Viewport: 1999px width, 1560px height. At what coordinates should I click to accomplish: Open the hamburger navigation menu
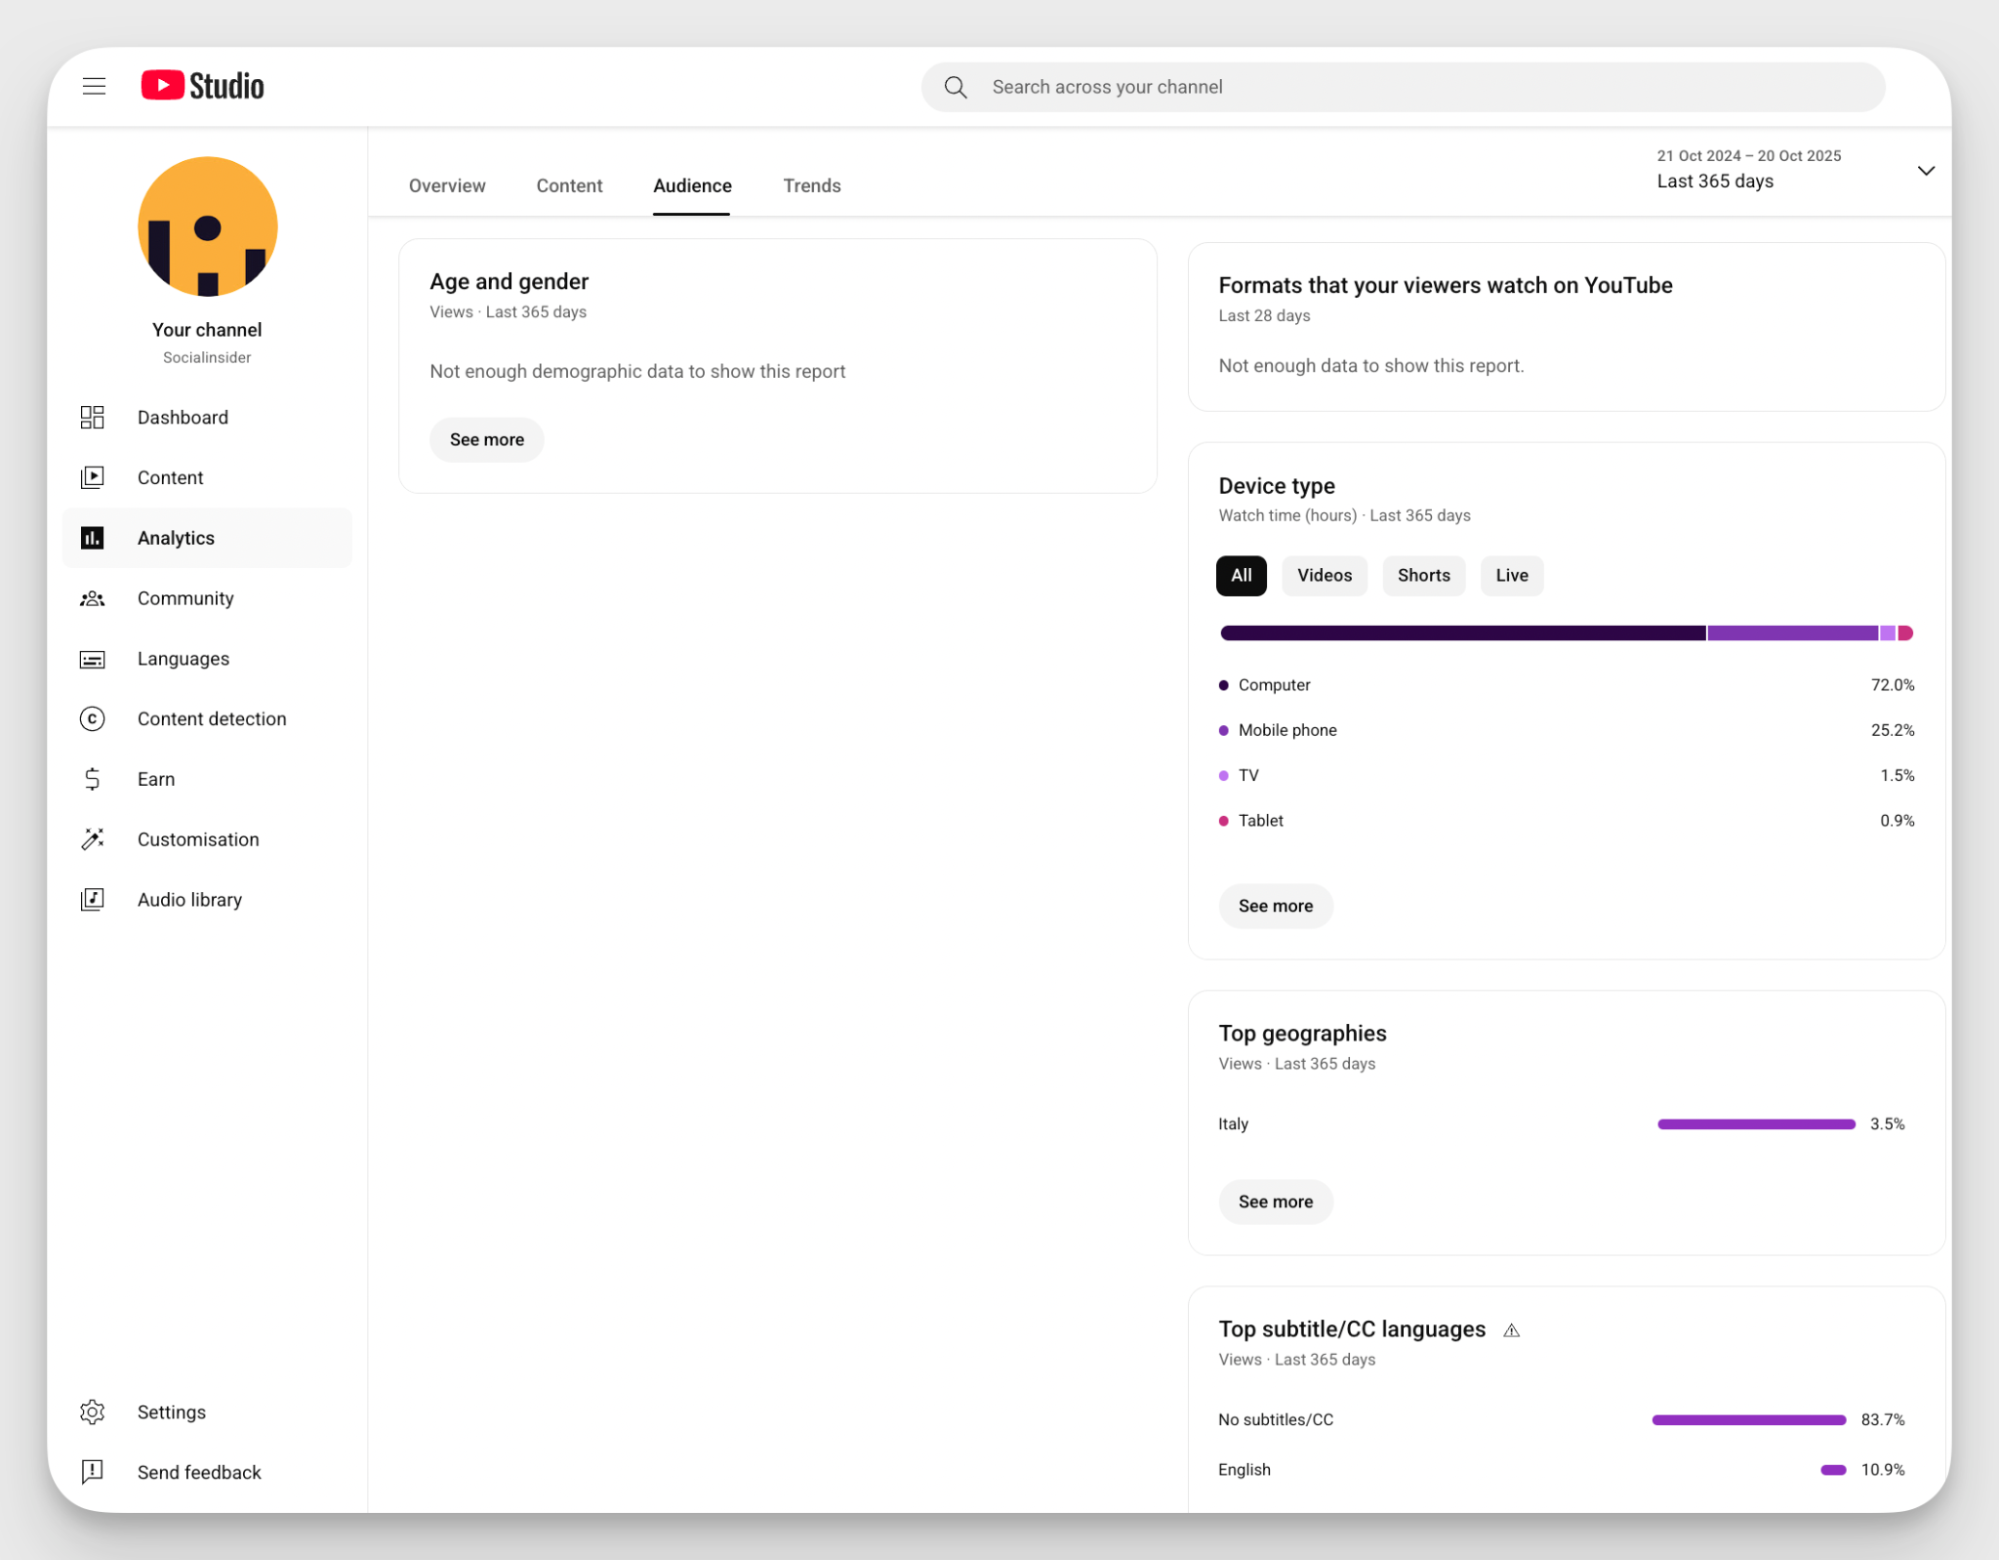tap(93, 86)
